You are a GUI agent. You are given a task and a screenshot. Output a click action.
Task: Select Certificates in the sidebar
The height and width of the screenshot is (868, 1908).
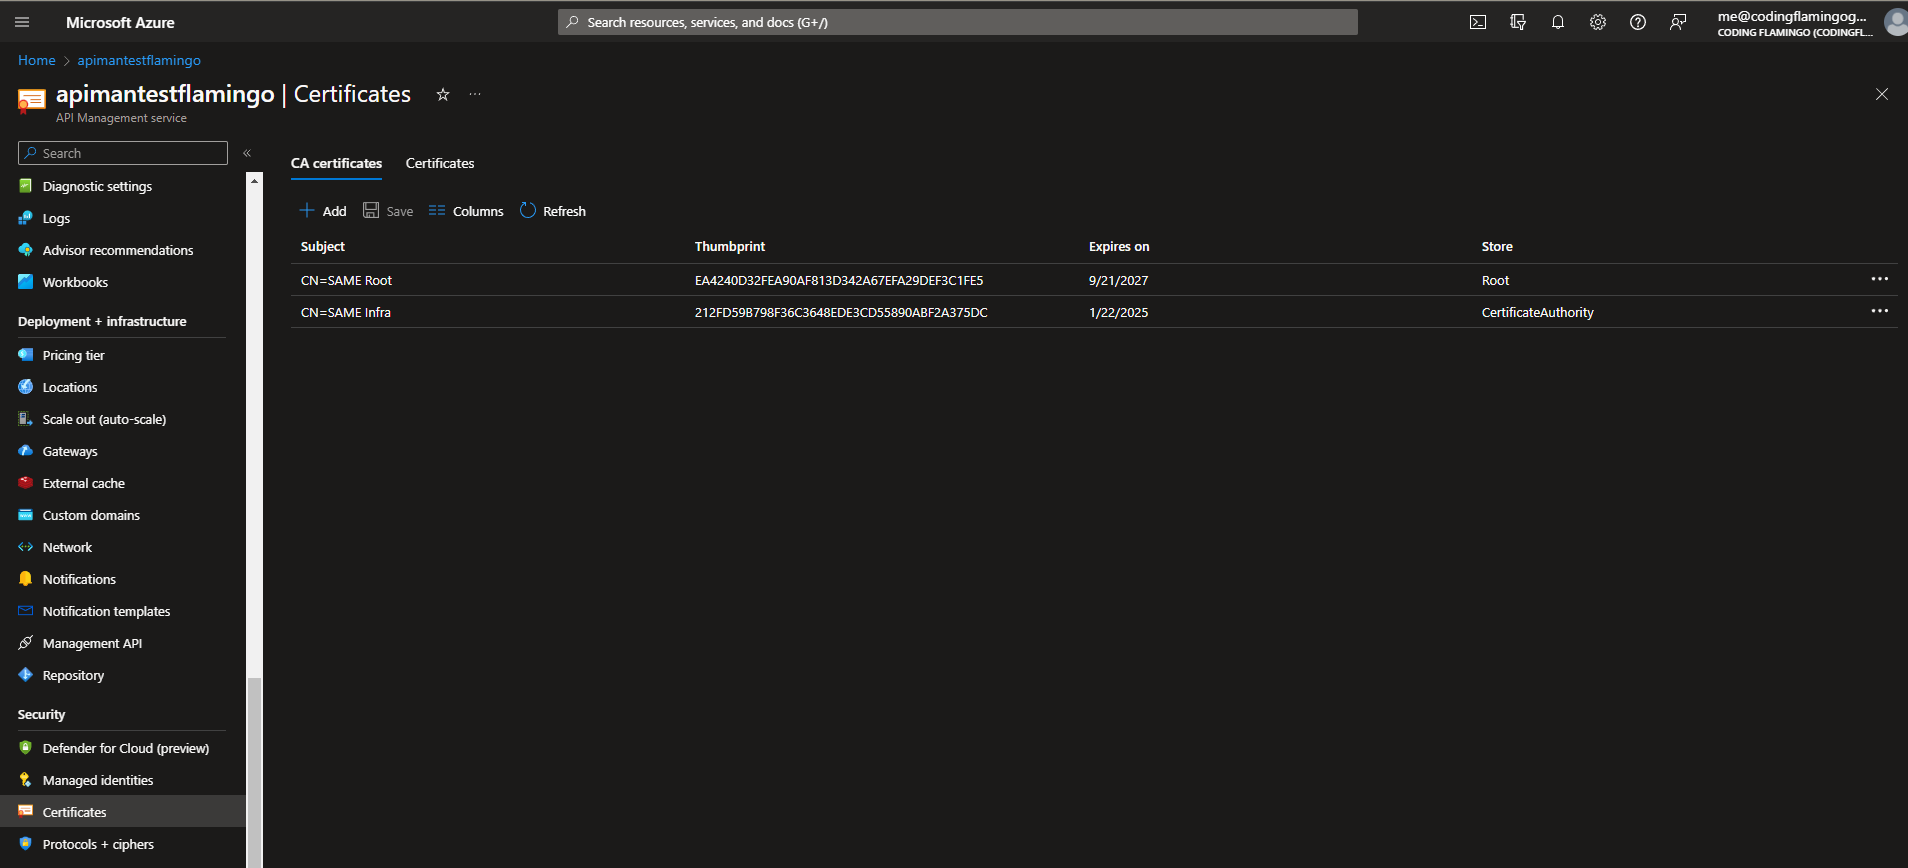pyautogui.click(x=123, y=812)
